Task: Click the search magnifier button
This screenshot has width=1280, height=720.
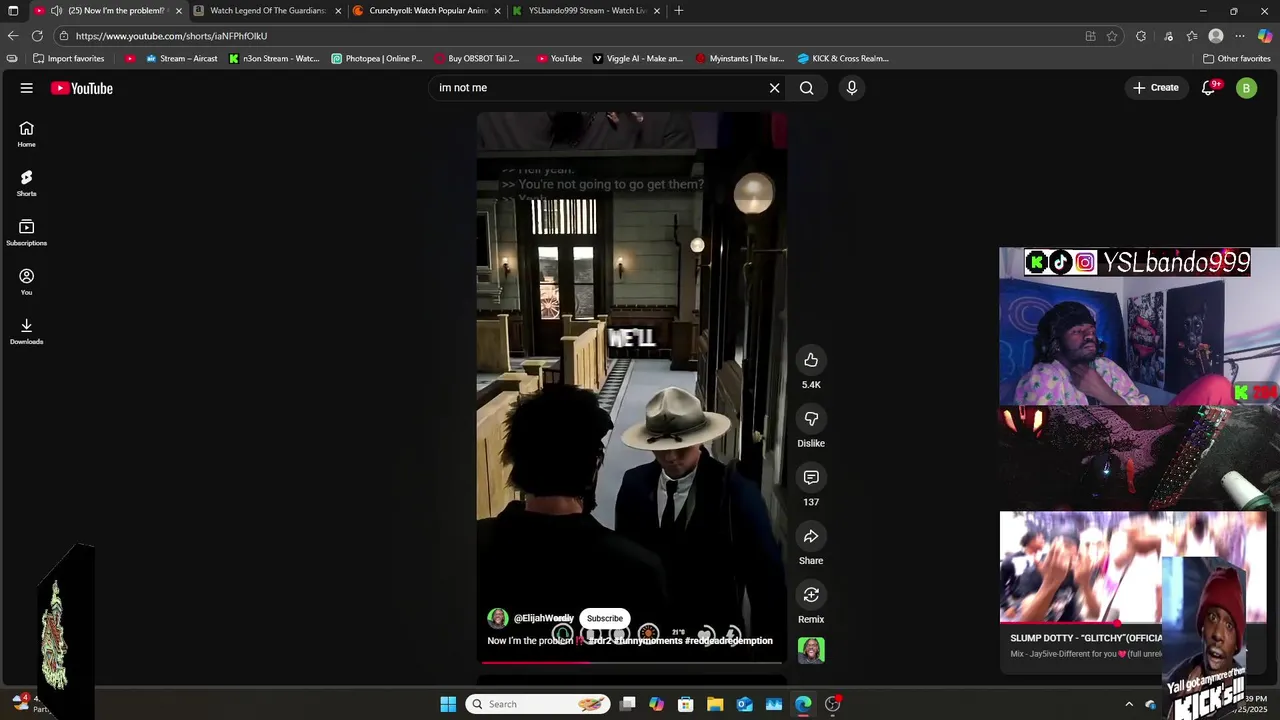Action: click(x=806, y=88)
